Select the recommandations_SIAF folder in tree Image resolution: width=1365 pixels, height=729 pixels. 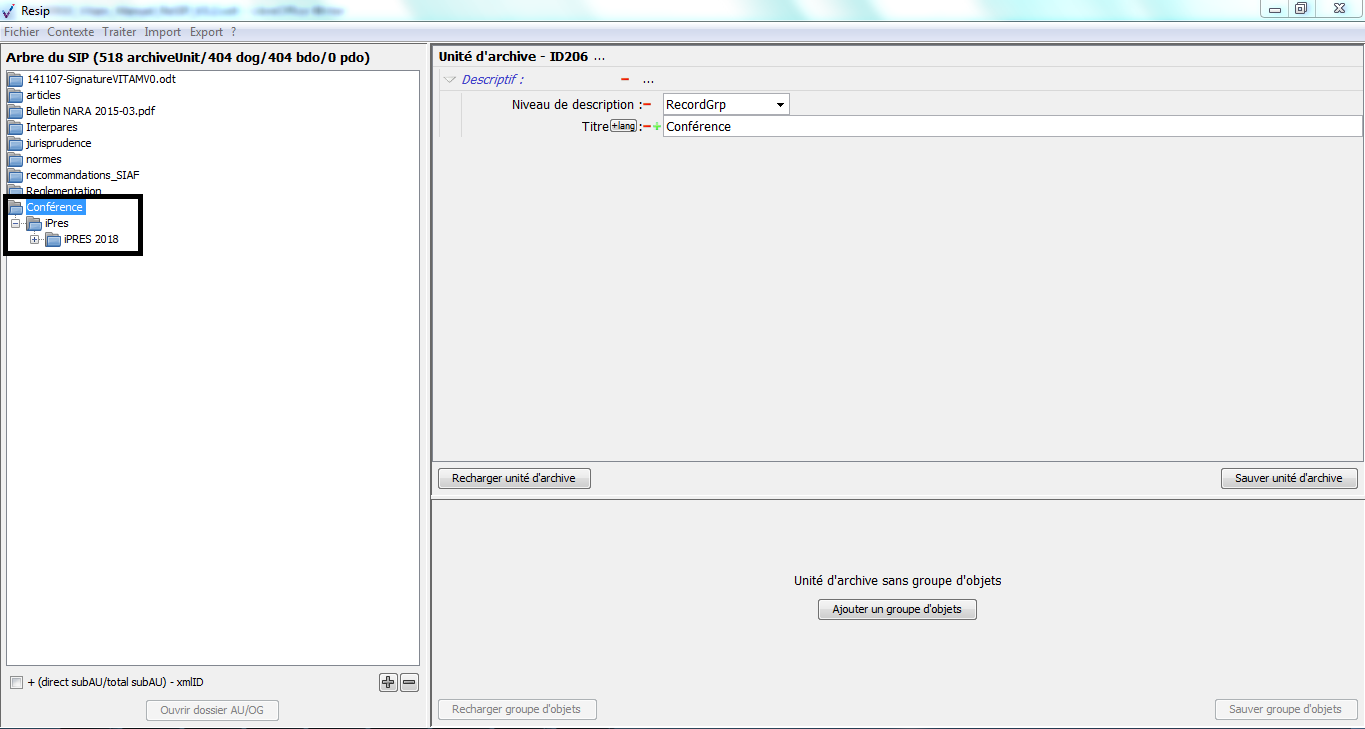click(x=82, y=175)
